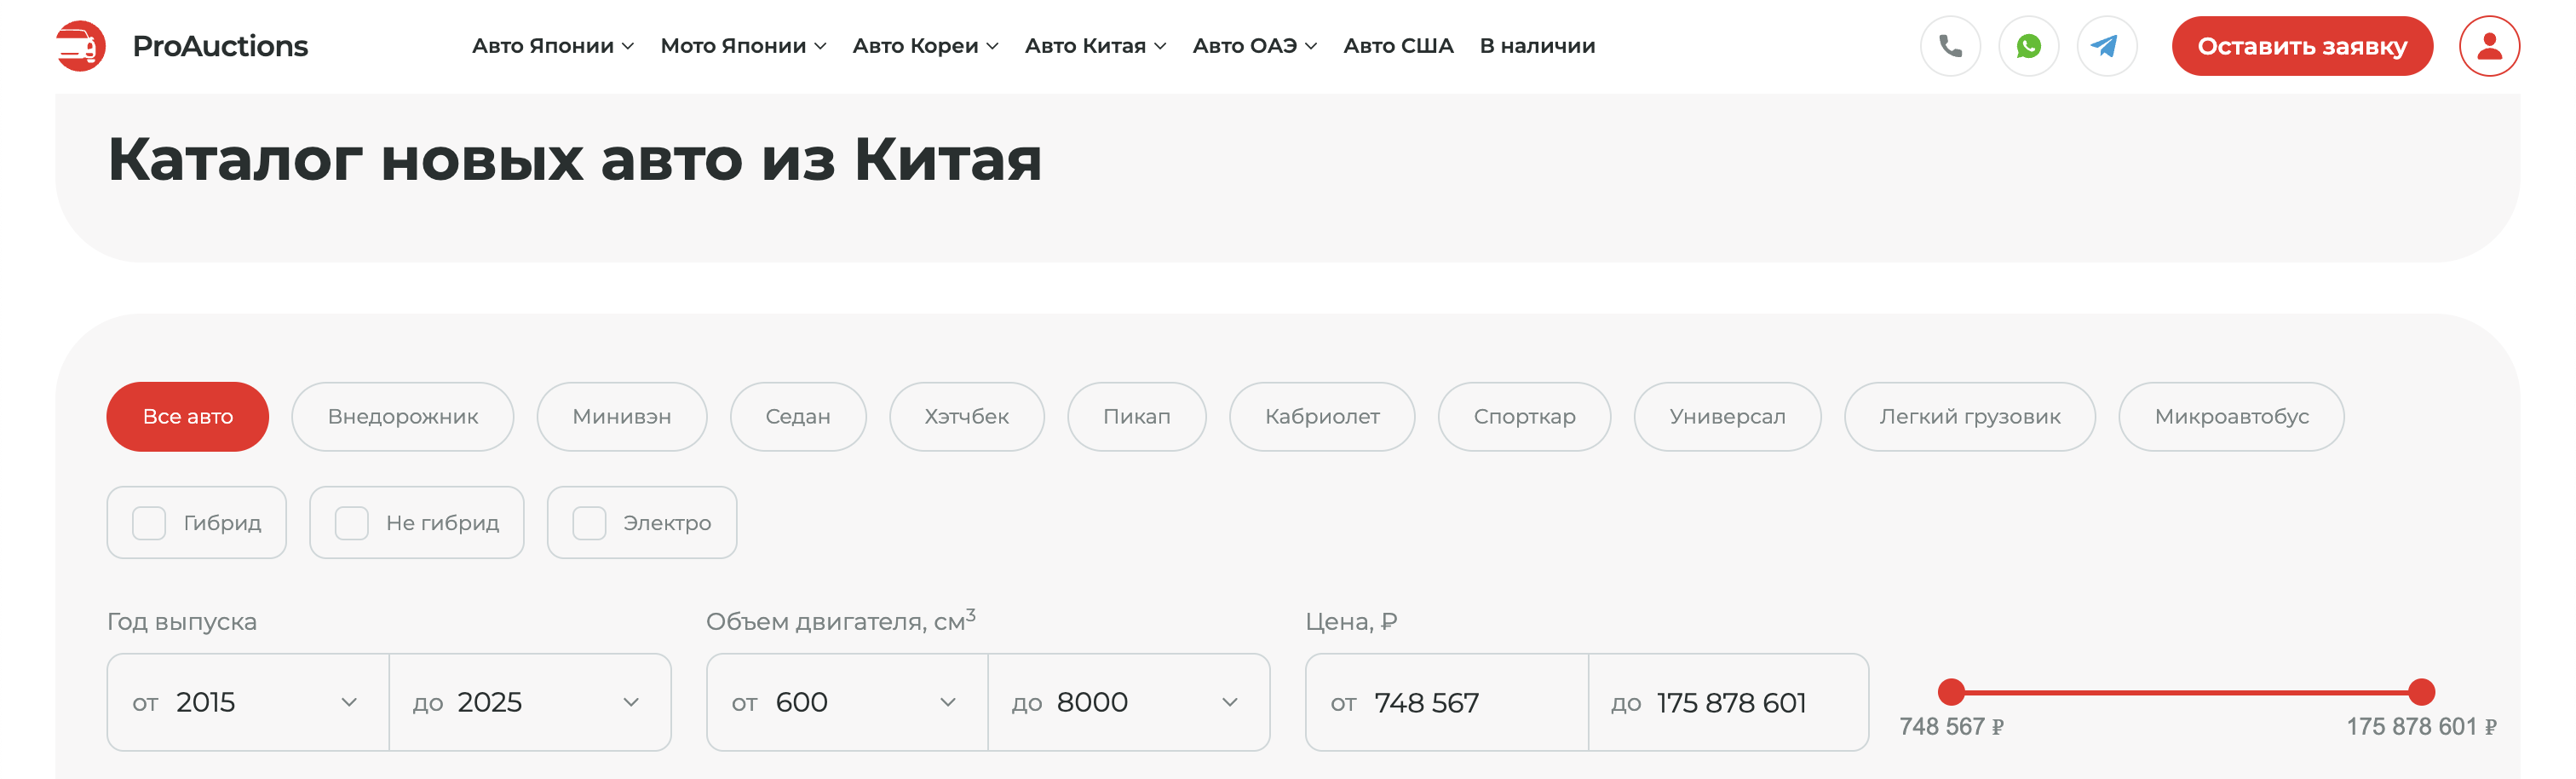Image resolution: width=2576 pixels, height=779 pixels.
Task: Check the Гибрид checkbox
Action: [149, 523]
